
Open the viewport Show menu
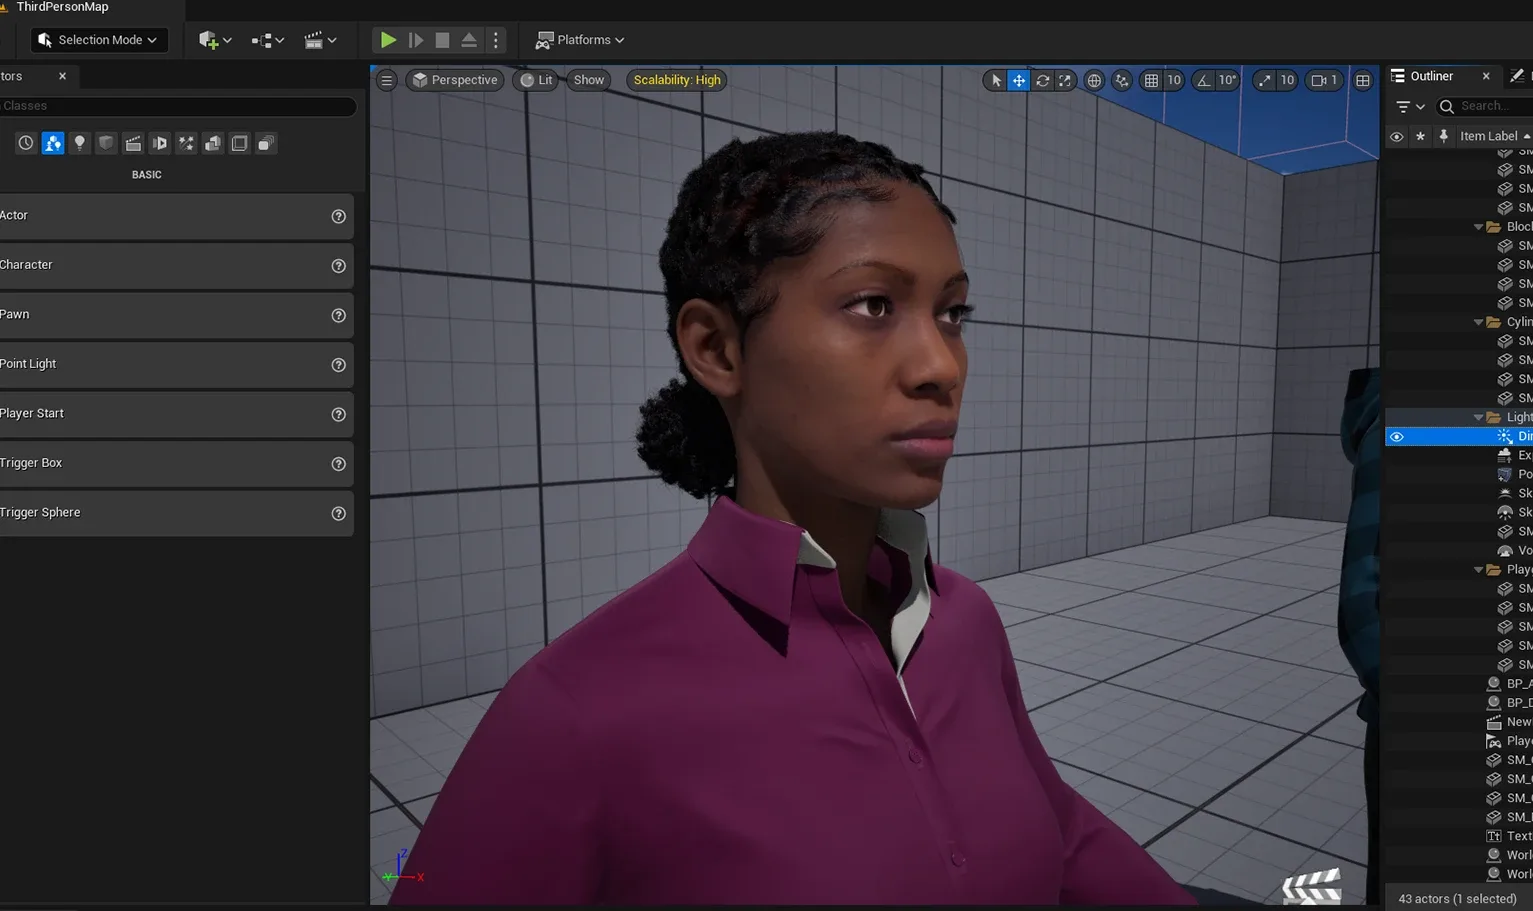coord(589,80)
